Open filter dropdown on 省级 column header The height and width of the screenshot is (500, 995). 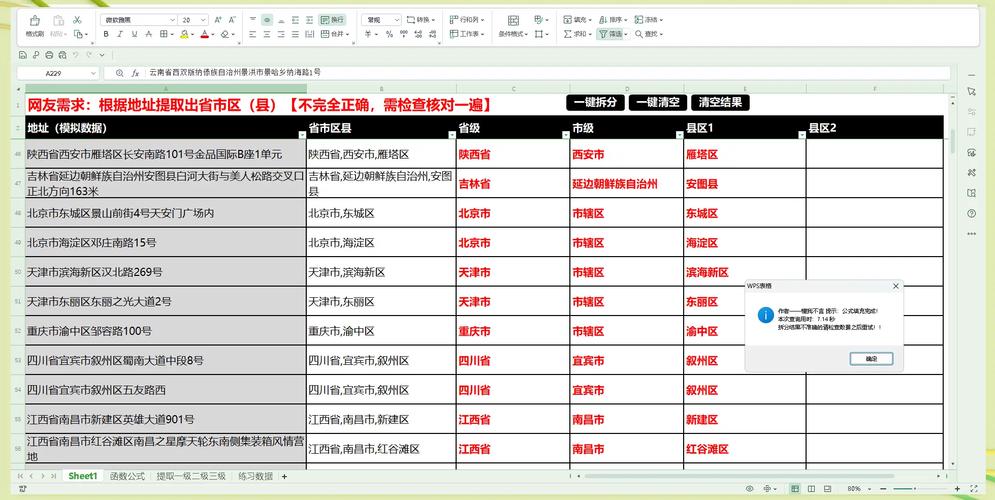[565, 135]
